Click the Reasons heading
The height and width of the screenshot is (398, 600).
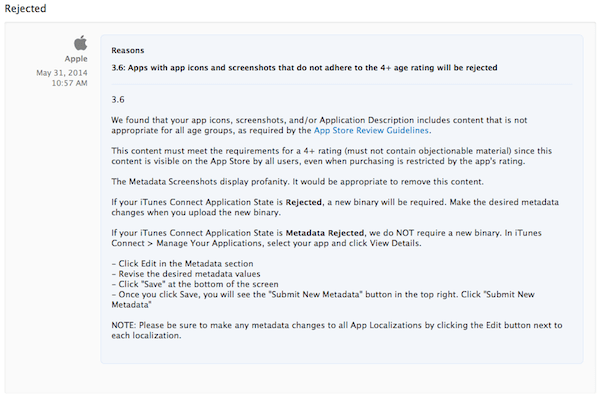click(x=127, y=51)
